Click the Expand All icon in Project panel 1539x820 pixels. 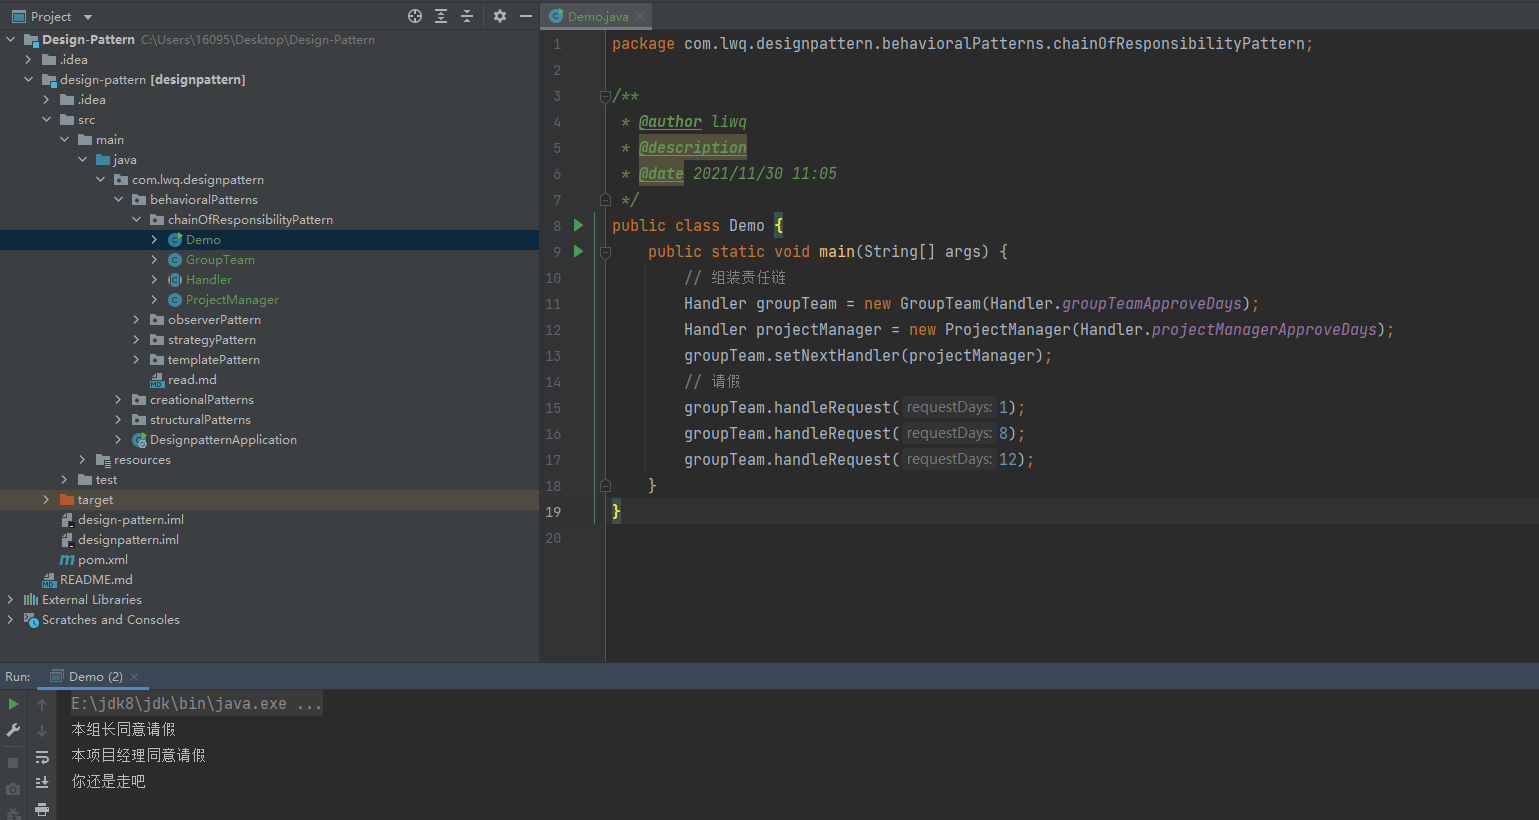pyautogui.click(x=441, y=16)
